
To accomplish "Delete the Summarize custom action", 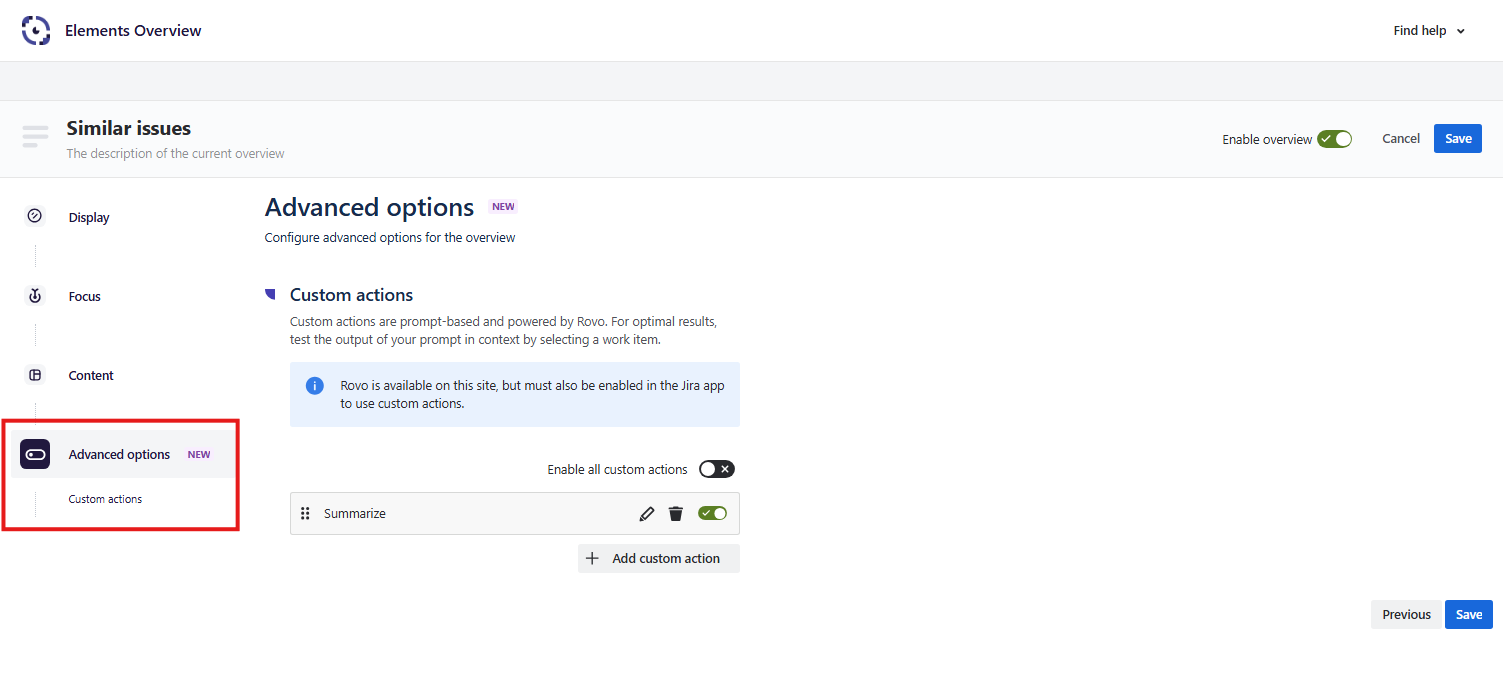I will click(x=676, y=514).
